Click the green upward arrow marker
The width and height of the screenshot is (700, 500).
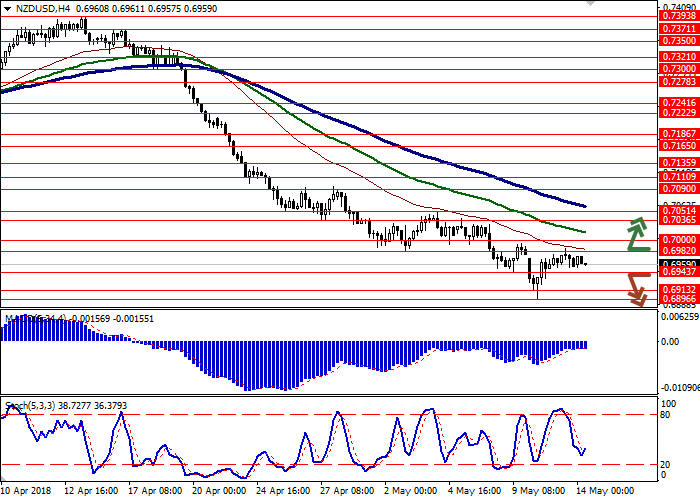click(636, 233)
